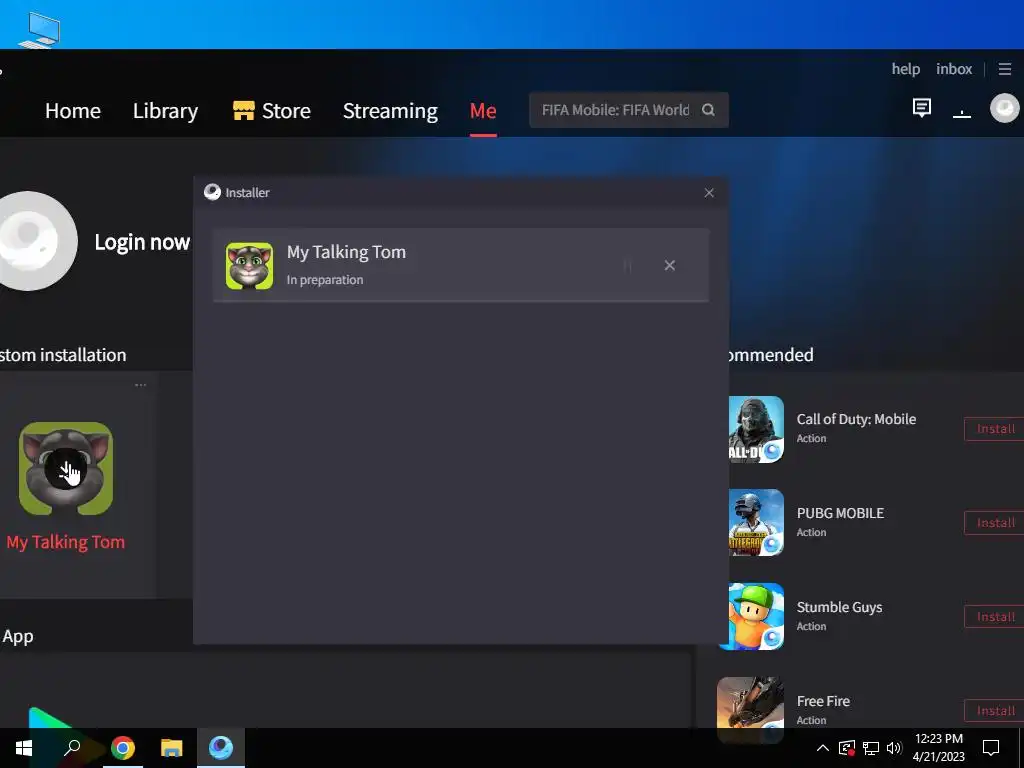Select the Me tab
Image resolution: width=1024 pixels, height=768 pixels.
(483, 111)
